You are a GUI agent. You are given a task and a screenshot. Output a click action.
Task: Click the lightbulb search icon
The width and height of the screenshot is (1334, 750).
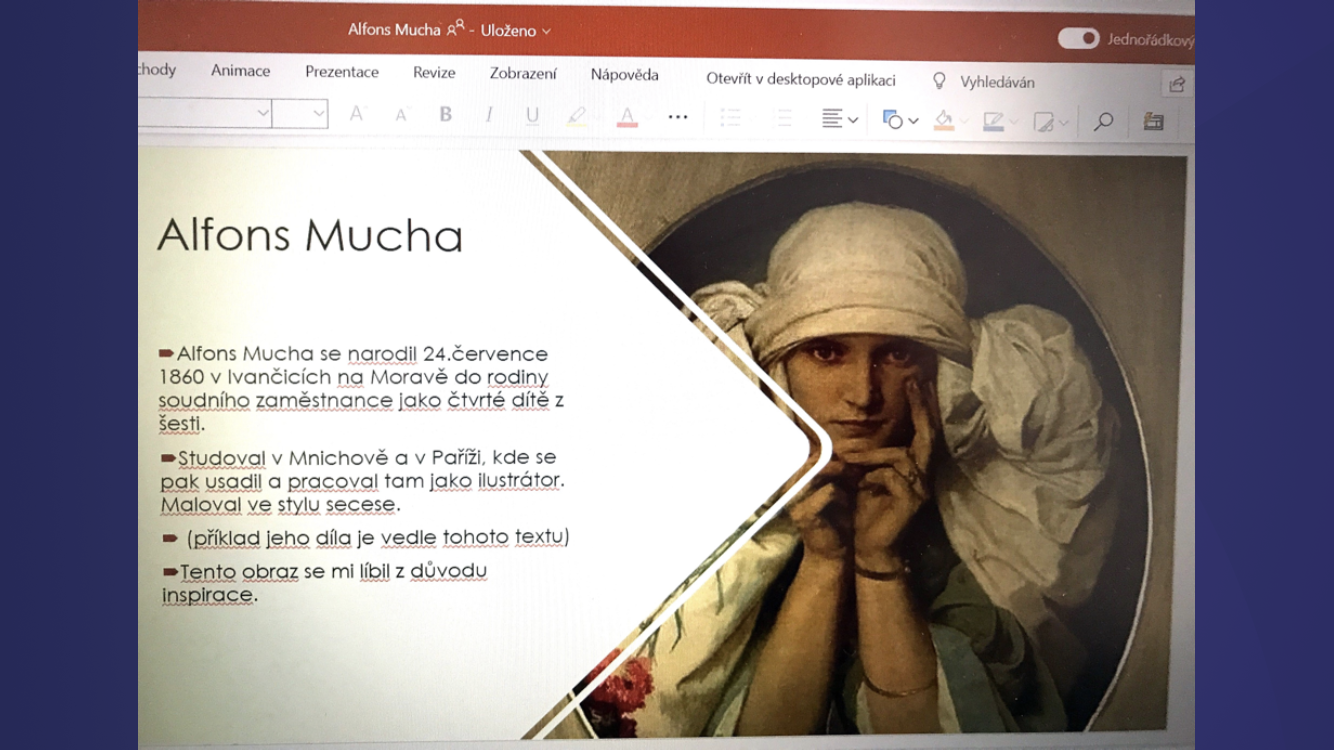coord(939,80)
